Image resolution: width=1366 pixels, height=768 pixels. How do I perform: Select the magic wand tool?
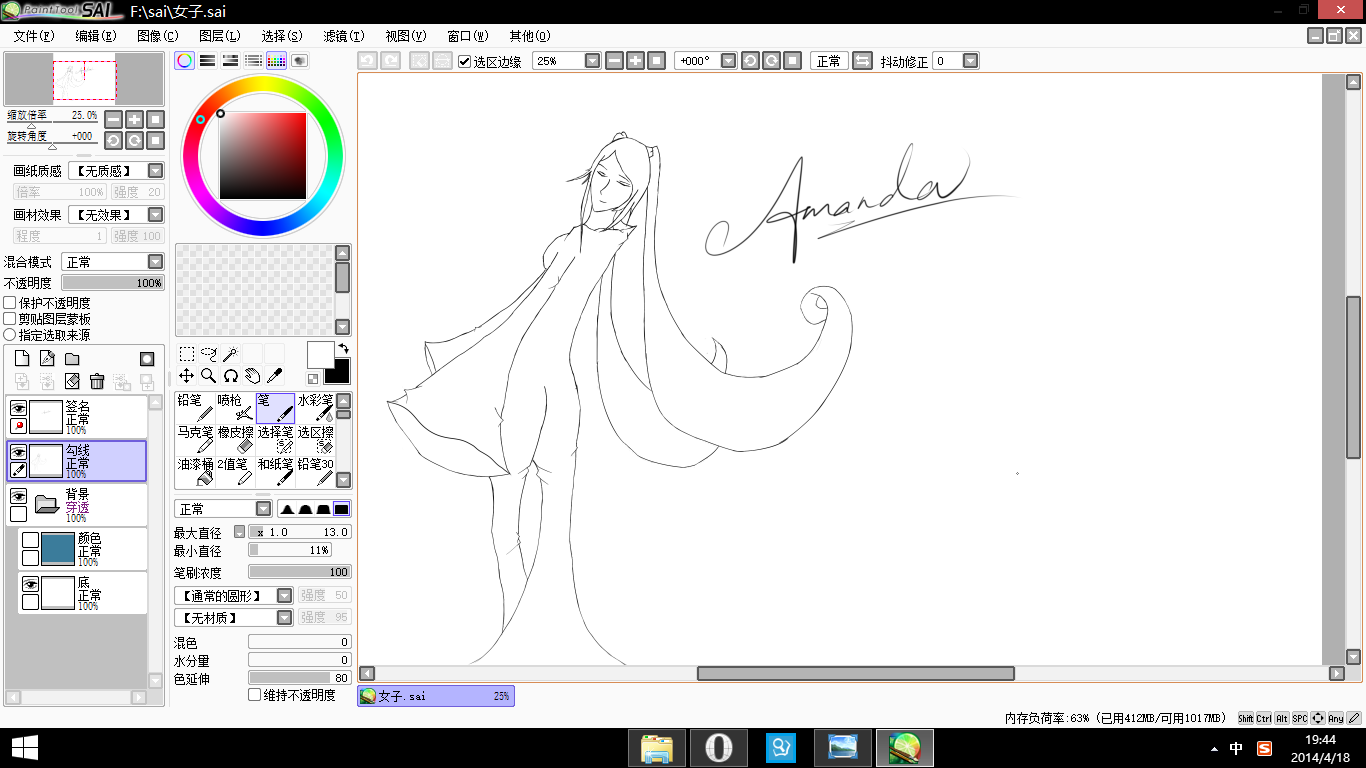pyautogui.click(x=230, y=354)
